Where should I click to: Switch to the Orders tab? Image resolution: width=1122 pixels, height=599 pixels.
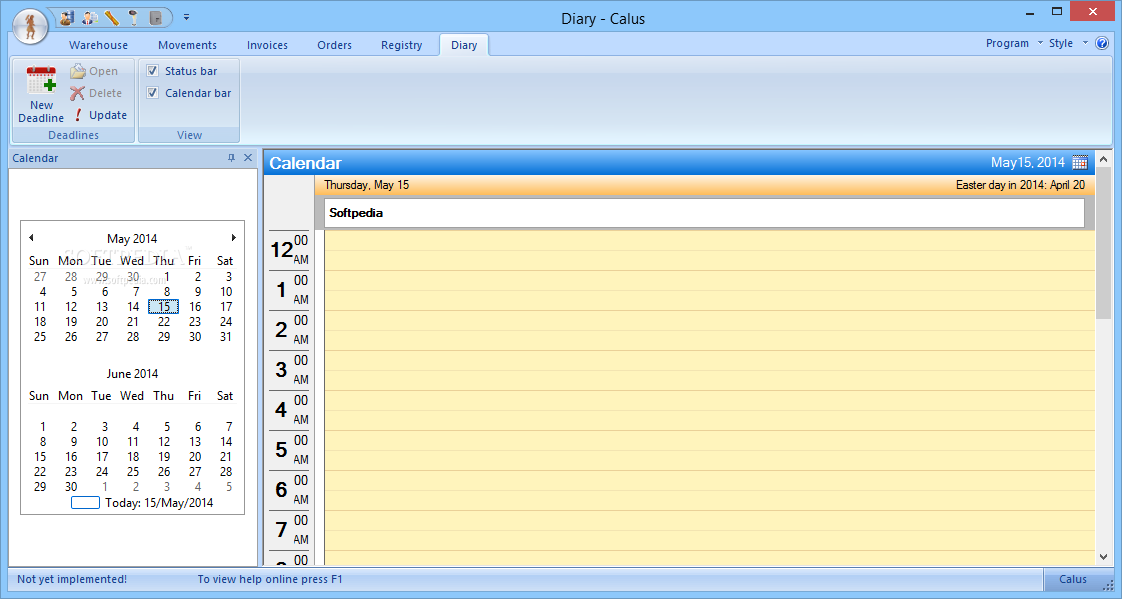coord(334,45)
